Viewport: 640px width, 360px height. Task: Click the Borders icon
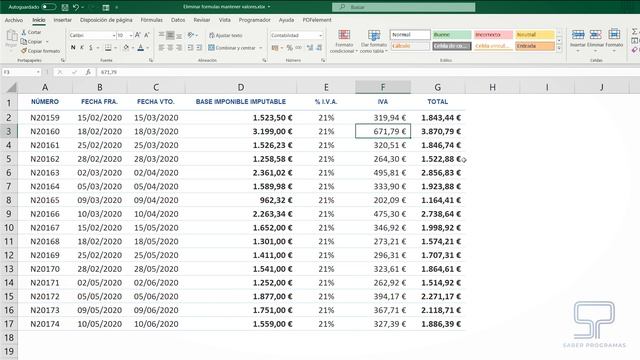point(108,48)
